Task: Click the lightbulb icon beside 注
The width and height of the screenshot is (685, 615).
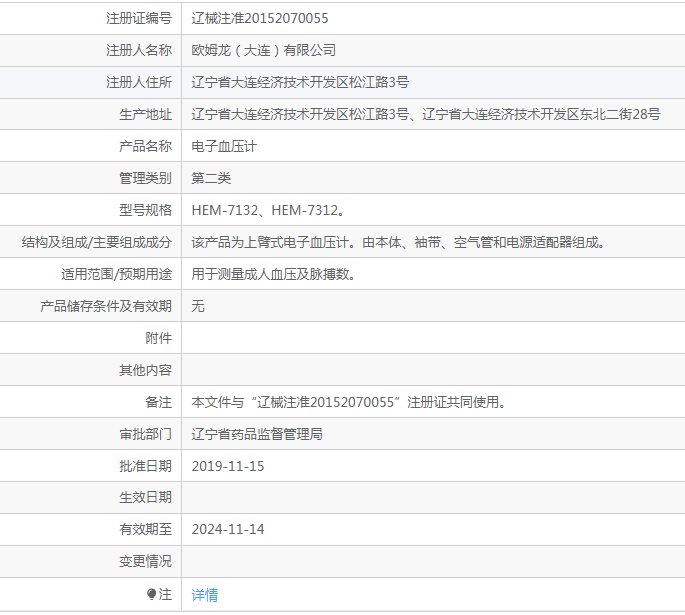Action: coord(152,594)
